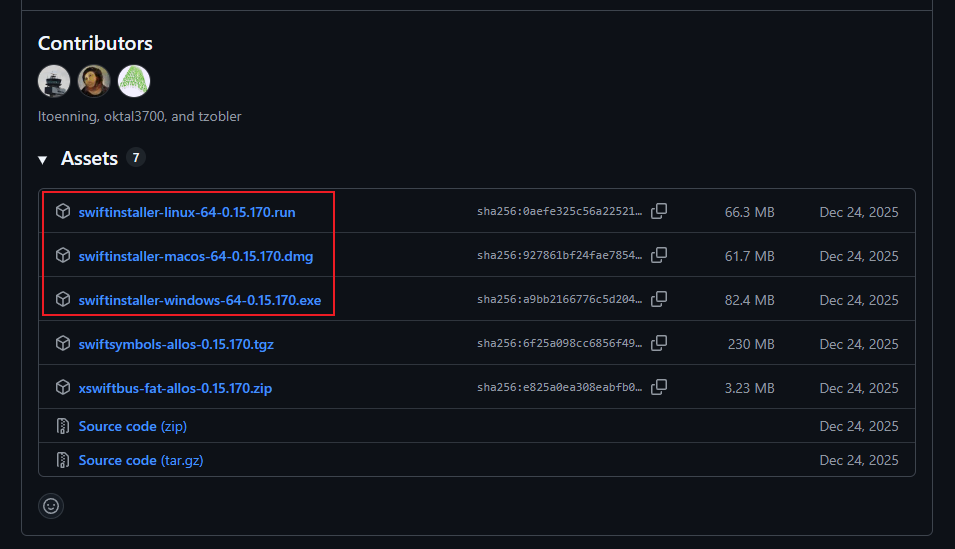Screen dimensions: 955x549
Task: Copy sha256 hash of linux .run installer
Action: pos(659,211)
